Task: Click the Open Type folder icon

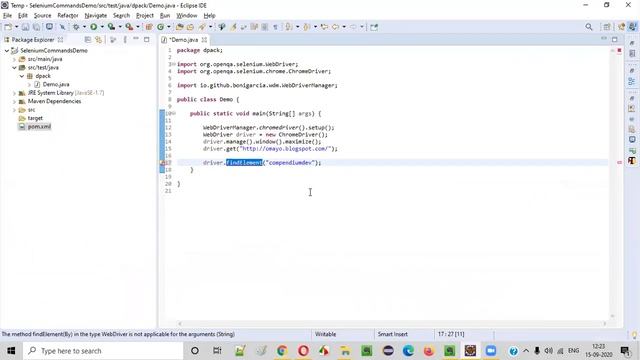Action: coord(179,27)
